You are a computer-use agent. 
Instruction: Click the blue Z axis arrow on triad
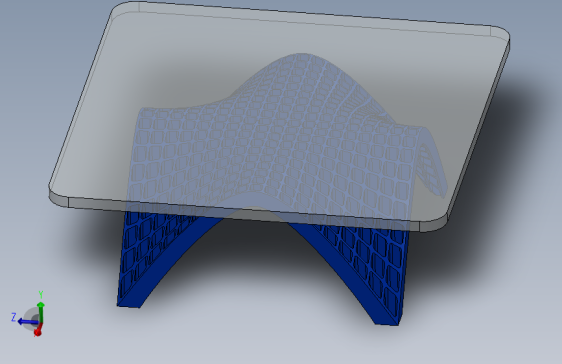[x=28, y=322]
